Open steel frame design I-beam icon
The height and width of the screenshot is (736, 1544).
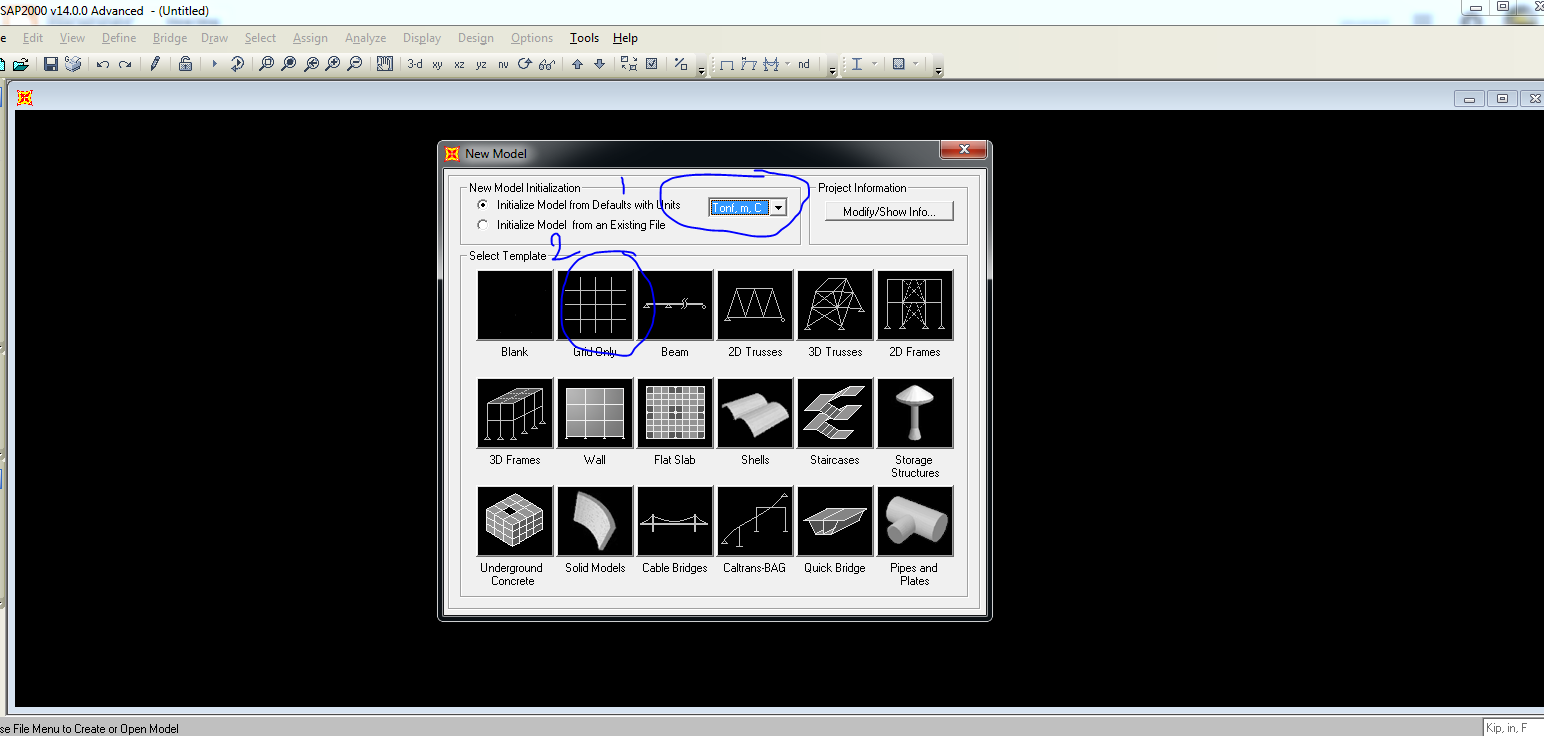click(857, 64)
